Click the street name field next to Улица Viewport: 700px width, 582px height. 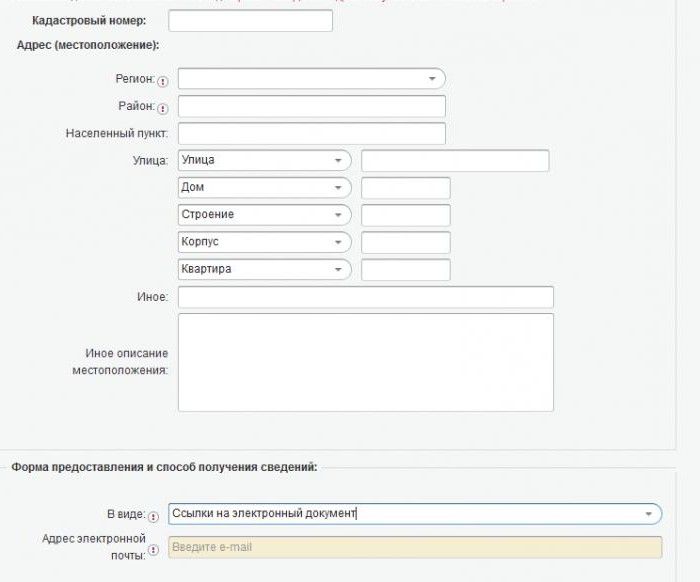click(x=455, y=161)
